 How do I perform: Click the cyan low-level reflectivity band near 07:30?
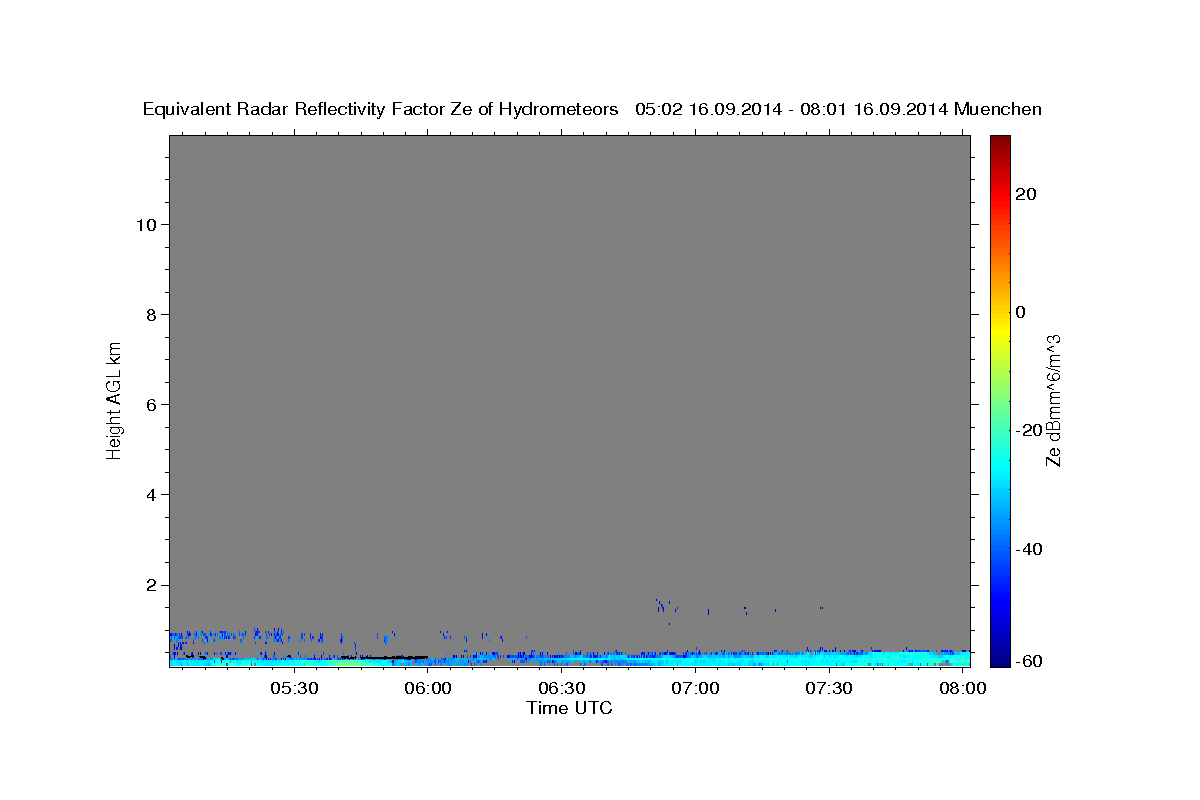click(x=829, y=658)
